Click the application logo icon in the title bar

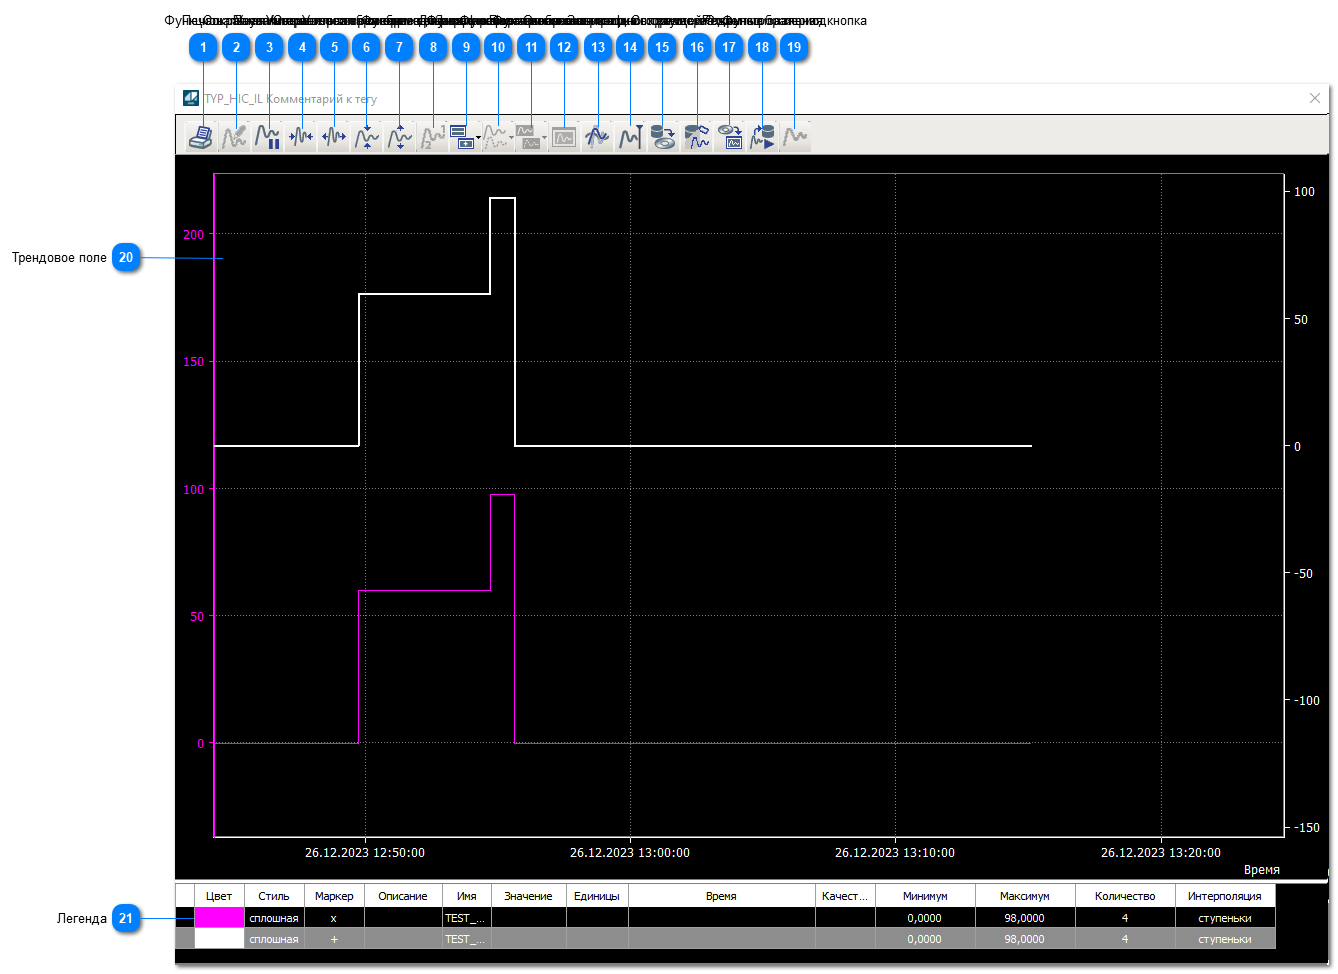[x=191, y=98]
